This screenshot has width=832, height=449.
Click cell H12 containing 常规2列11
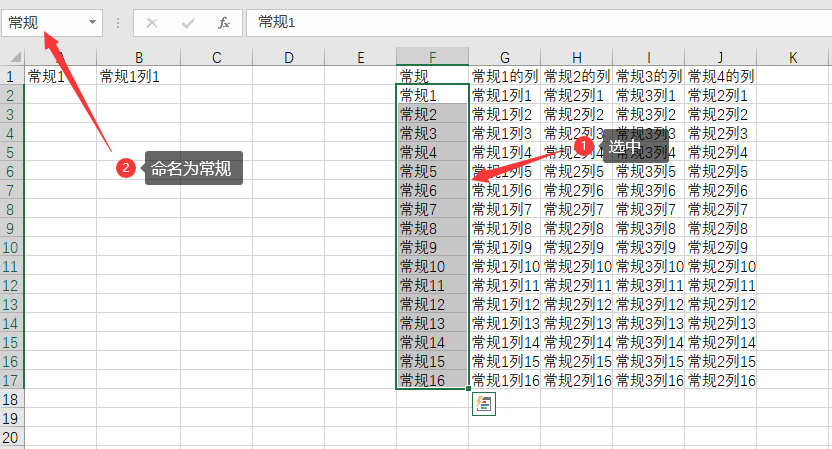tap(577, 285)
